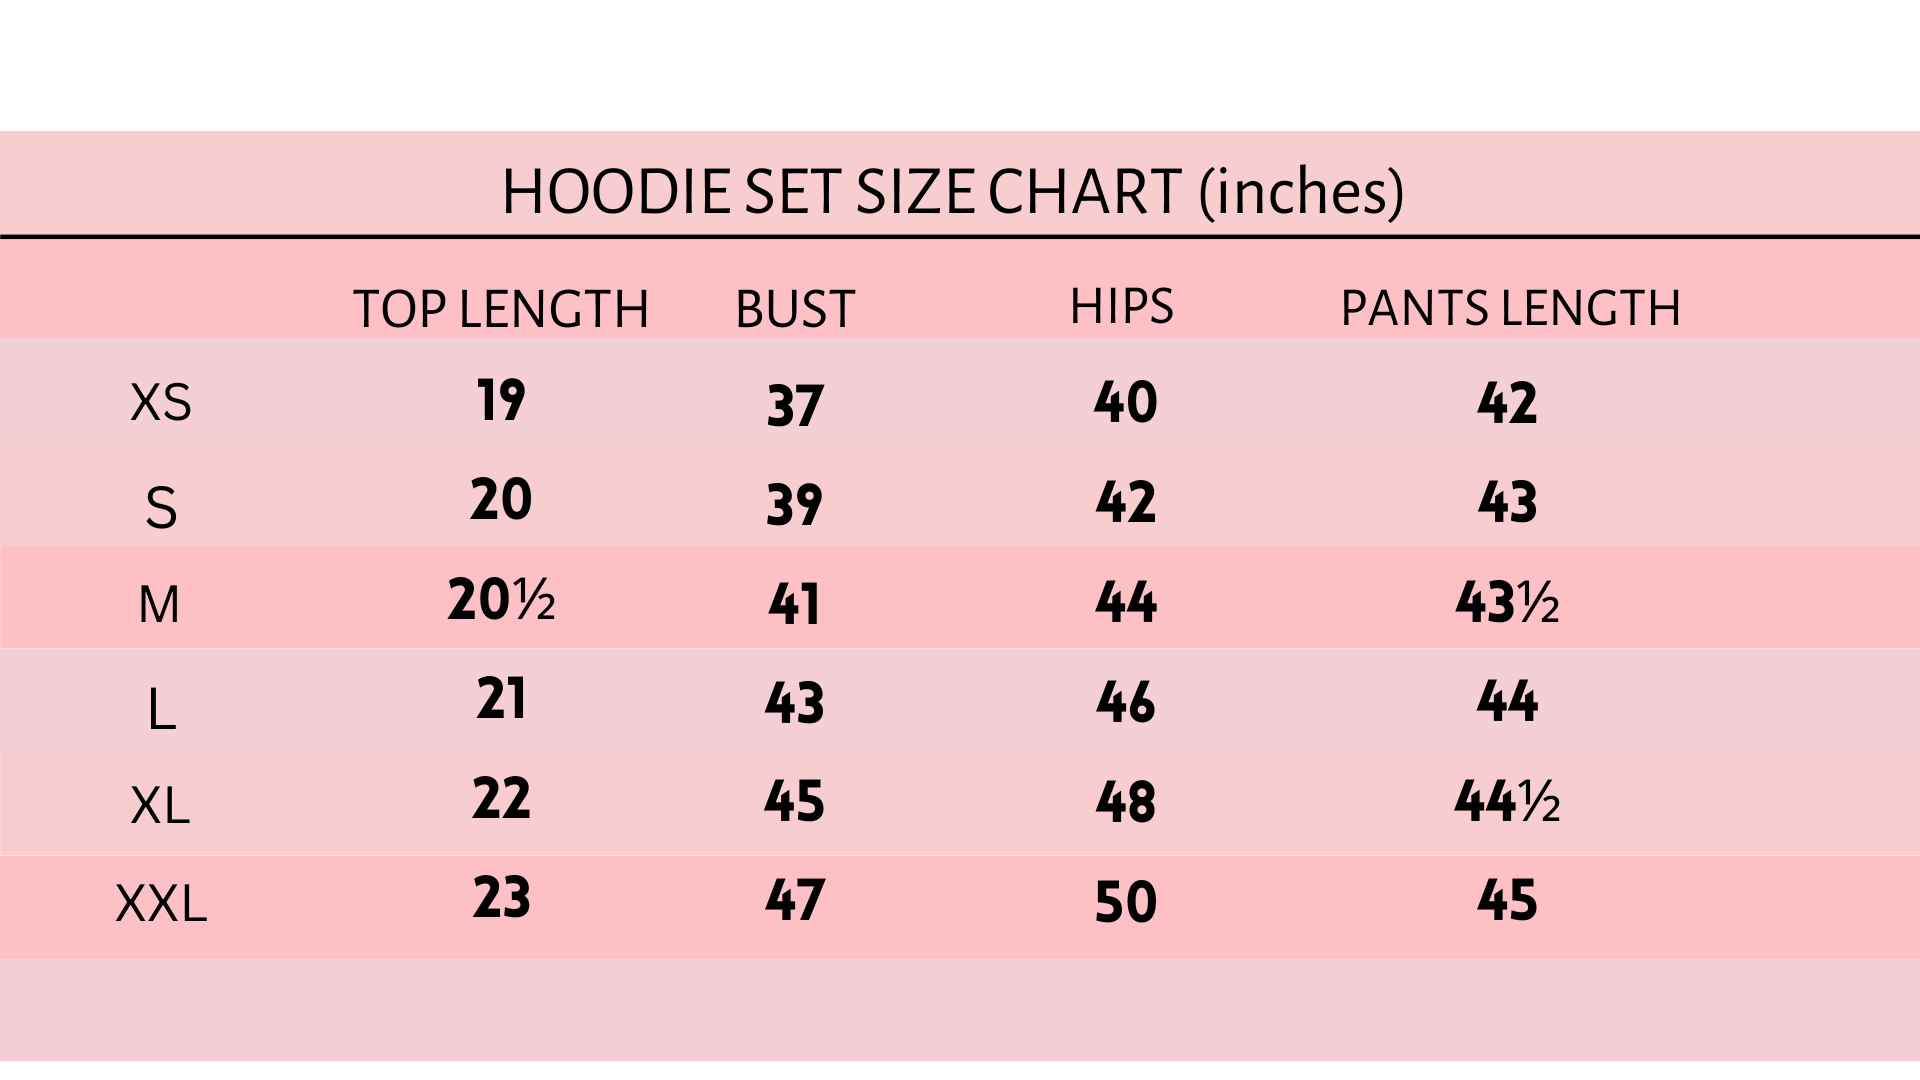Click the XXL bust value 47
The width and height of the screenshot is (1920, 1080).
pos(795,900)
